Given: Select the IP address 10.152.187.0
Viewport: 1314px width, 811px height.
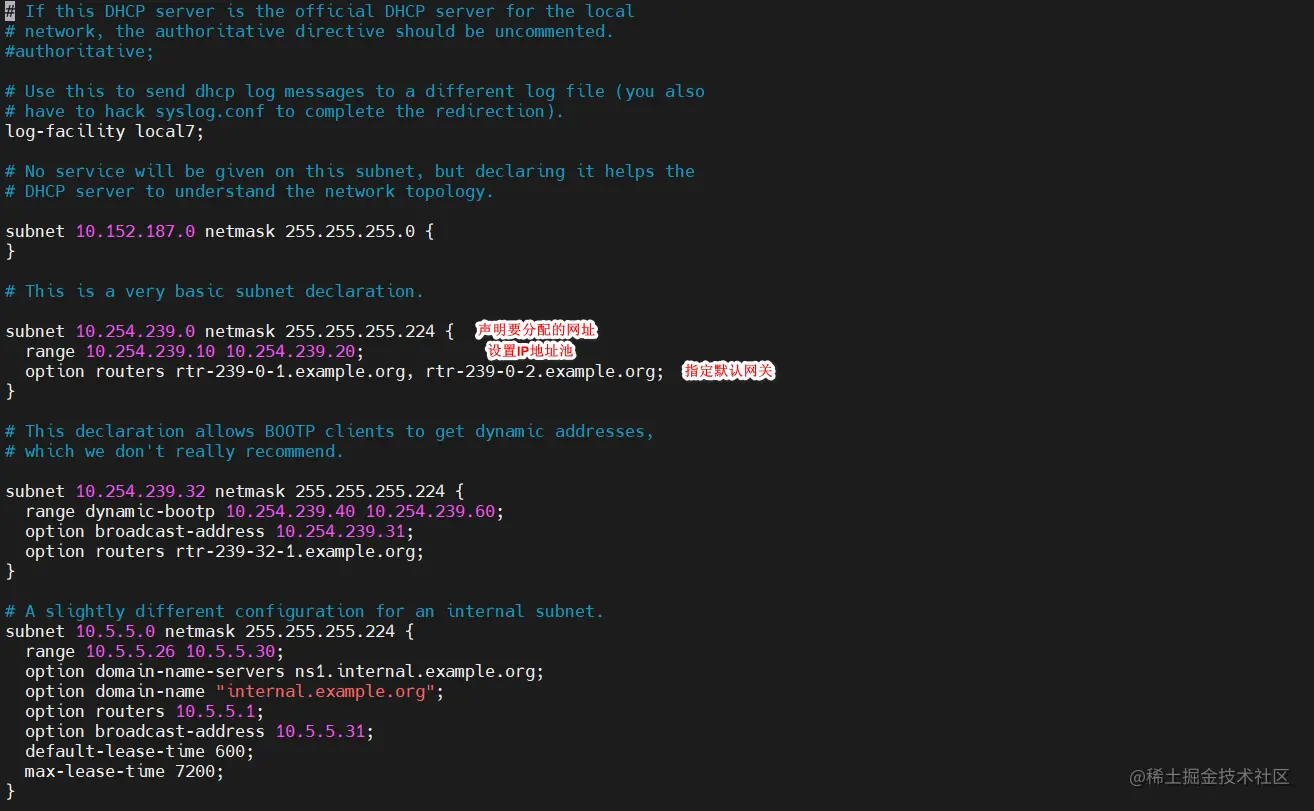Looking at the screenshot, I should [135, 231].
